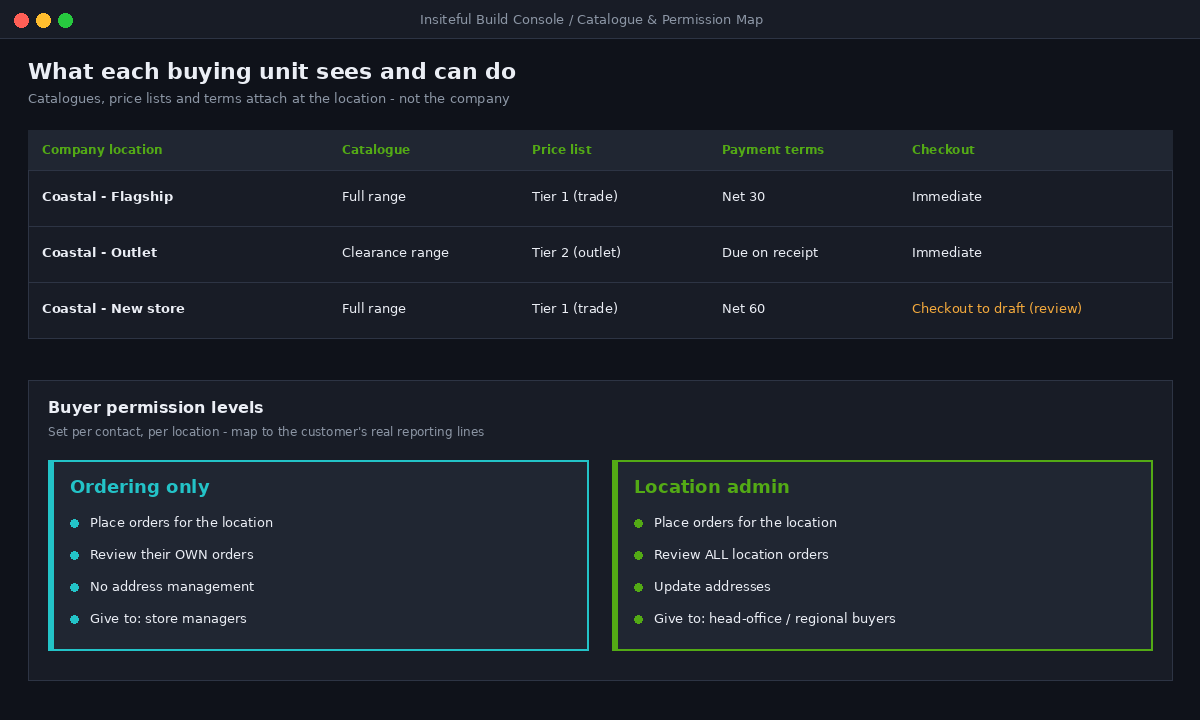The image size is (1200, 720).
Task: Click the Company location column header
Action: coord(102,150)
